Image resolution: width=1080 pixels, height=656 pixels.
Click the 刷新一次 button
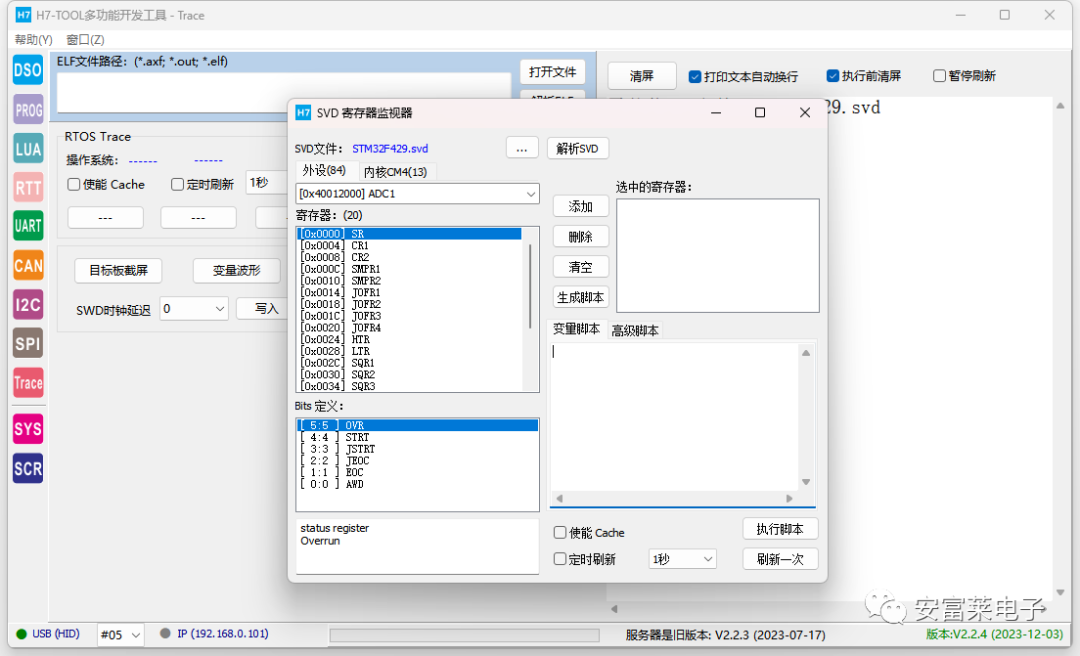click(780, 559)
